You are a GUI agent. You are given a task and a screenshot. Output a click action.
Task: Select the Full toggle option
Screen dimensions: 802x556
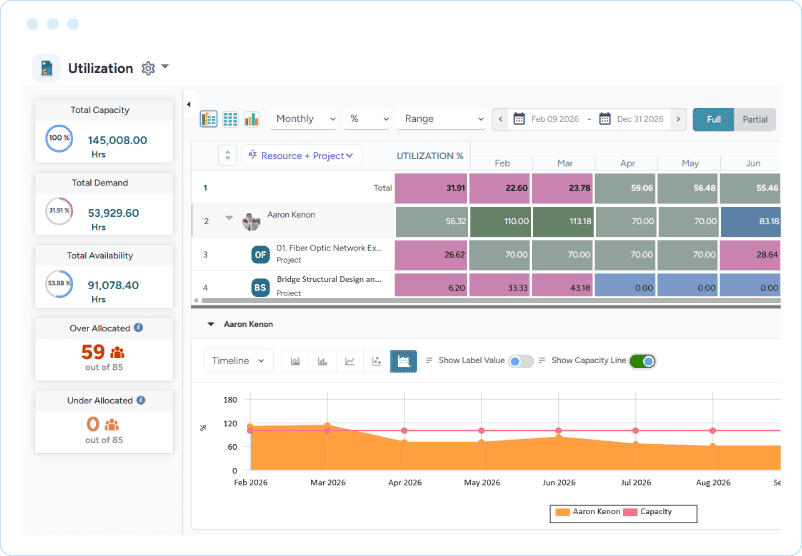pos(714,119)
